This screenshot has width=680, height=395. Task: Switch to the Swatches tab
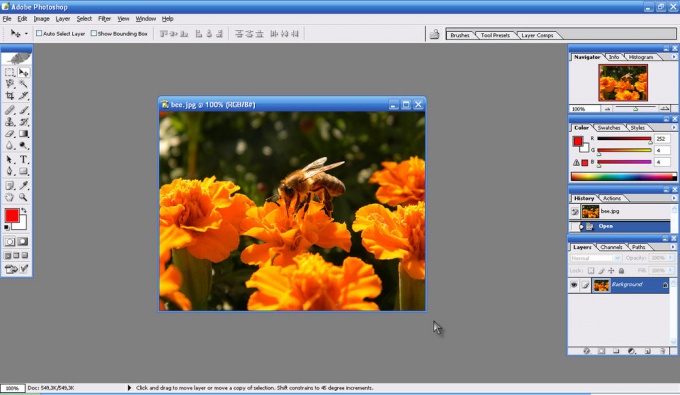coord(608,127)
